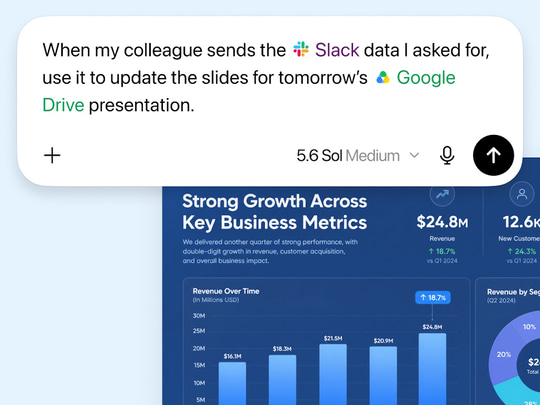Viewport: 540px width, 405px height.
Task: Select the $16.1M bar in revenue chart
Action: (x=232, y=383)
